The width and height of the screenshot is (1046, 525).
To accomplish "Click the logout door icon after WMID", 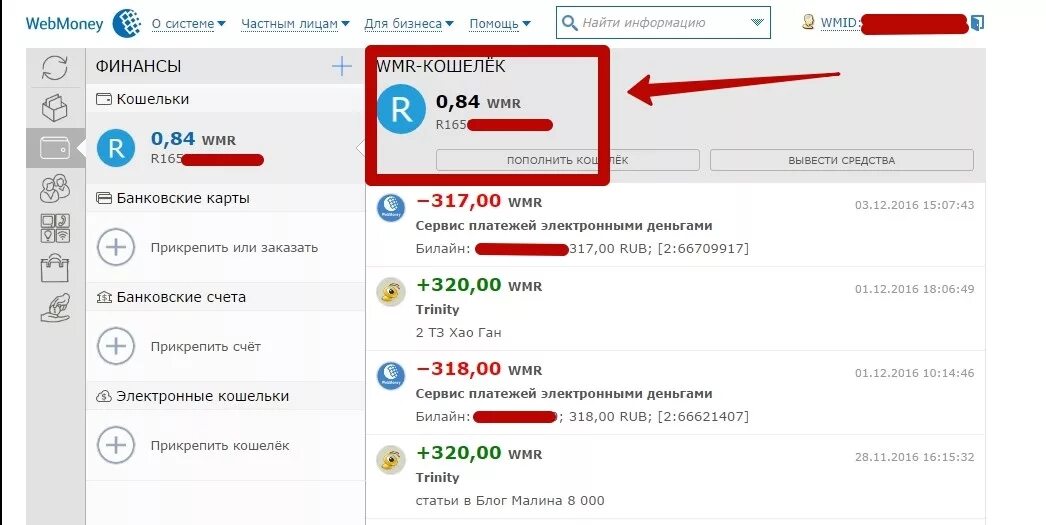I will pos(977,23).
